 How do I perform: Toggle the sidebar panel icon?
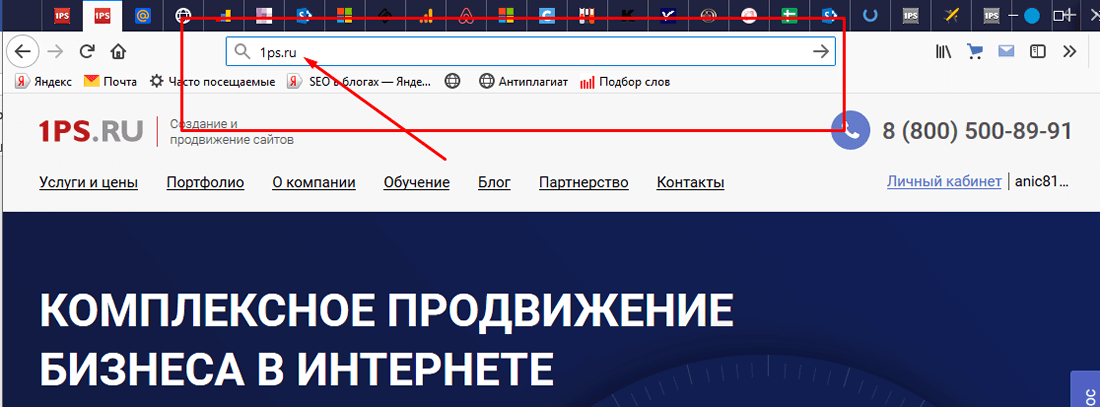1038,51
